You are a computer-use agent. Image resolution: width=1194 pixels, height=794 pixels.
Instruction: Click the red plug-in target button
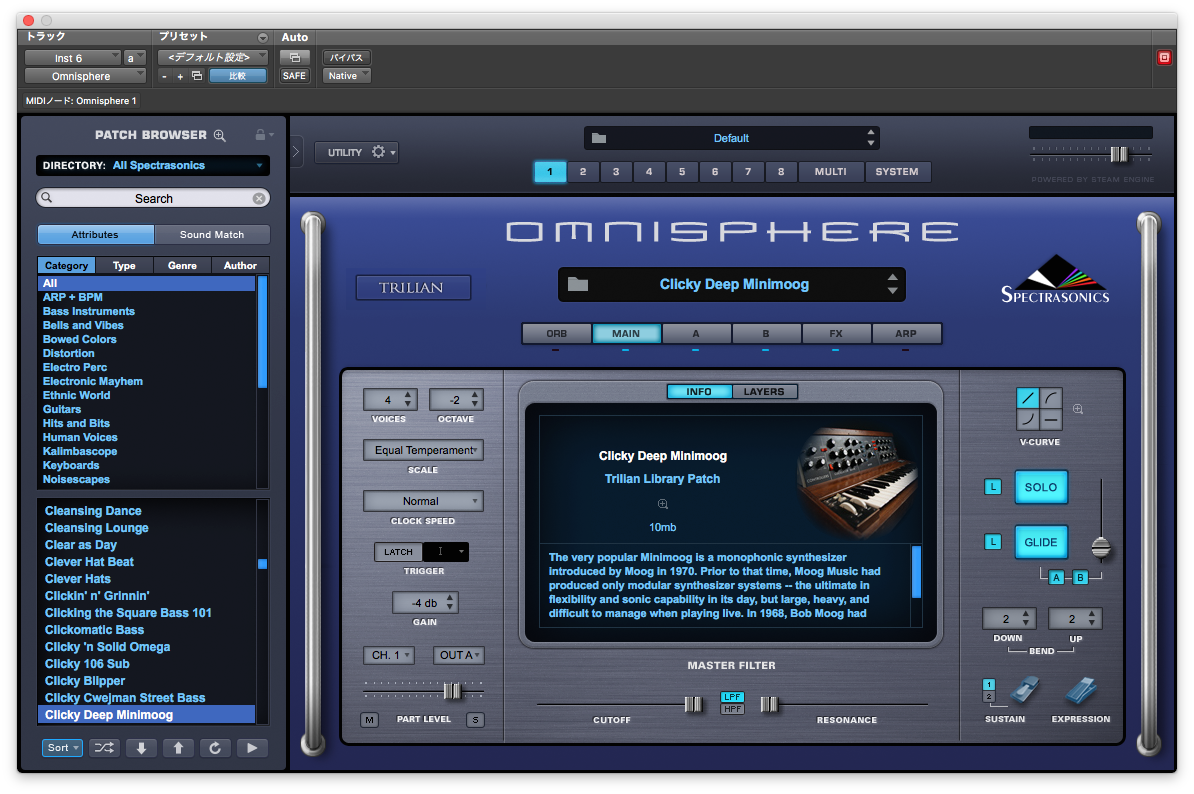click(x=1164, y=57)
